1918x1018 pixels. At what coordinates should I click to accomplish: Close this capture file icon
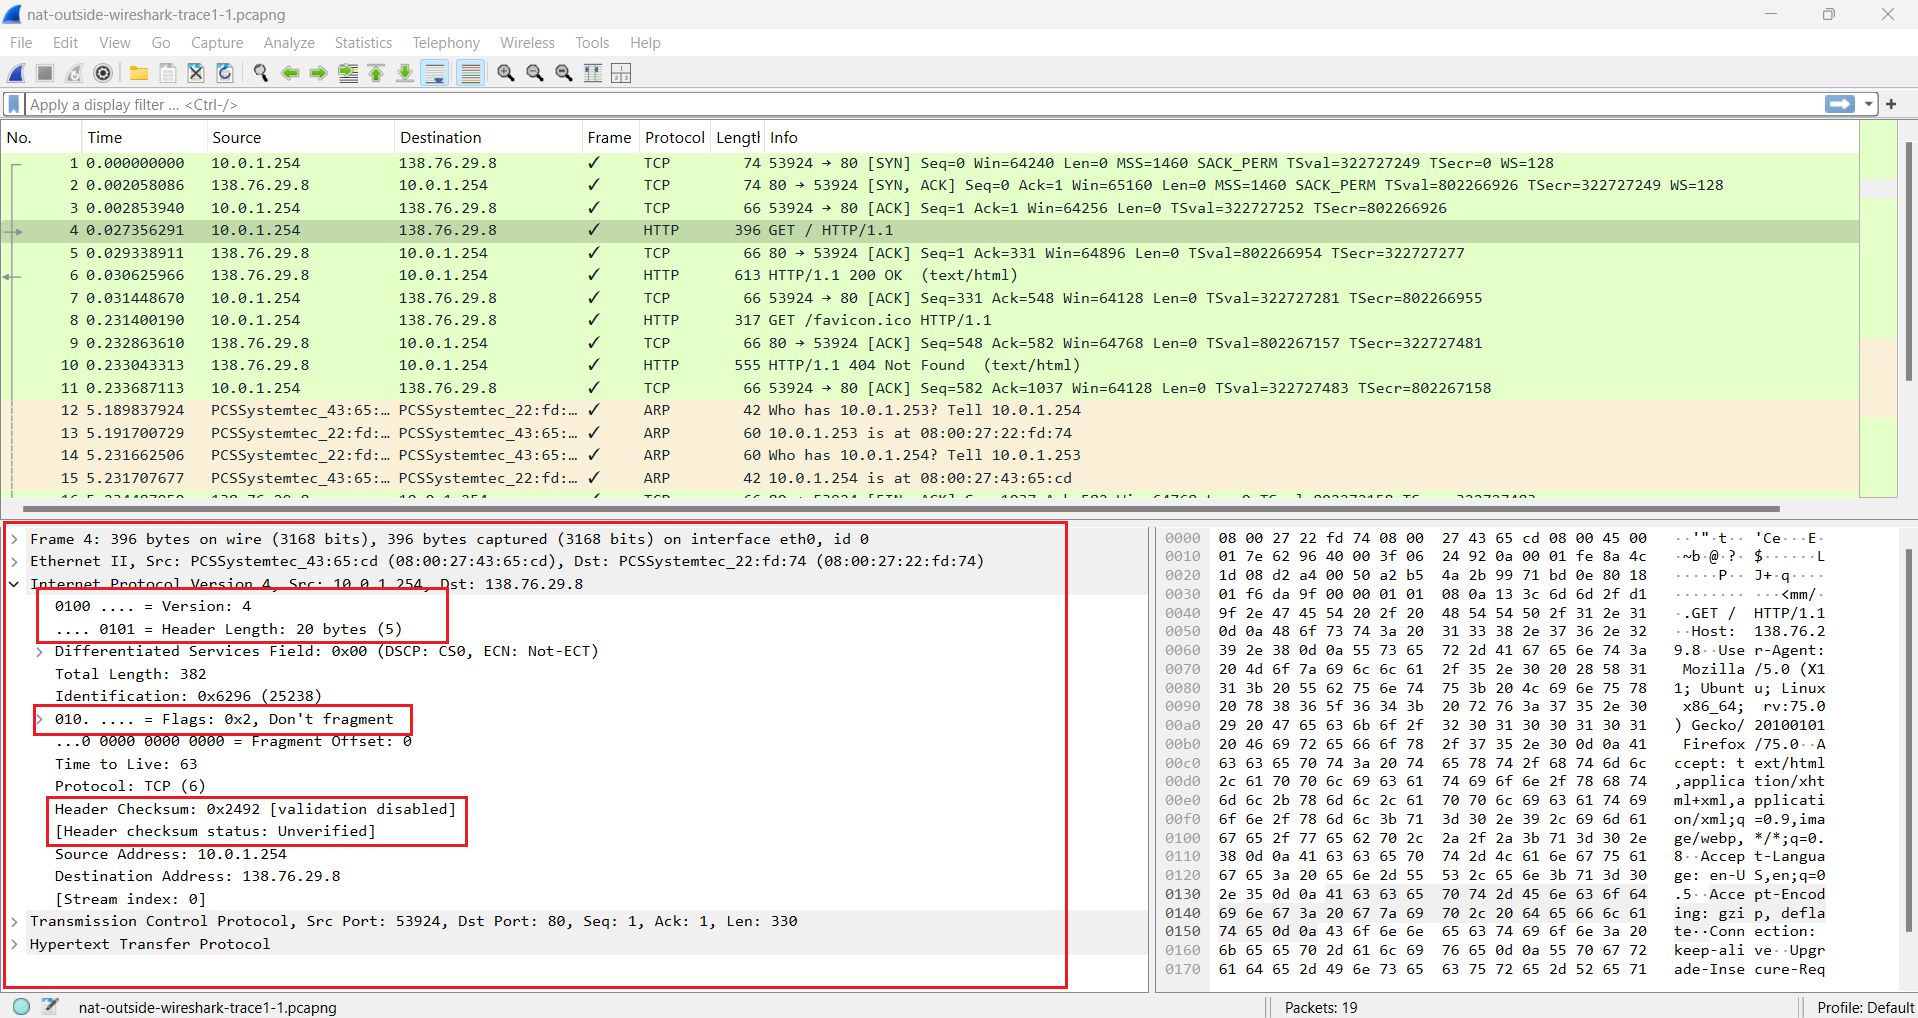click(196, 73)
